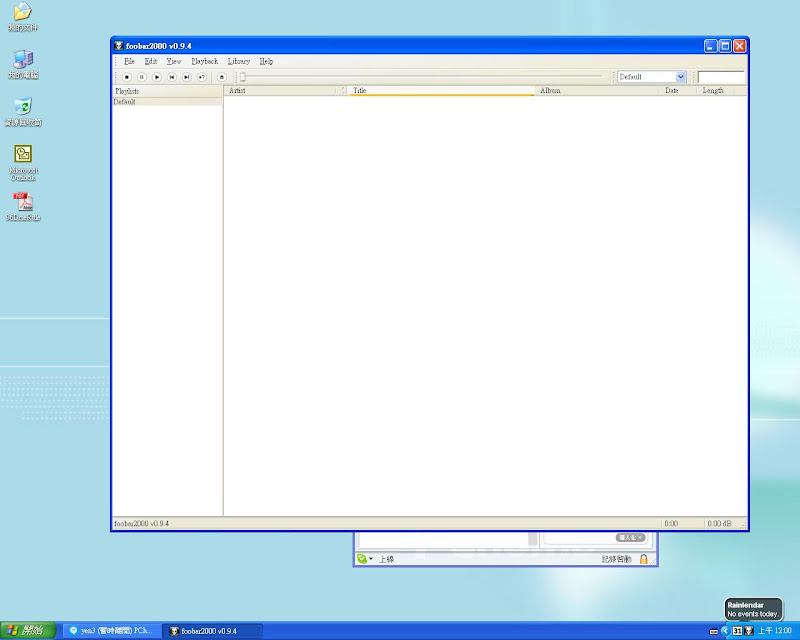
Task: Open the View menu
Action: tap(173, 61)
